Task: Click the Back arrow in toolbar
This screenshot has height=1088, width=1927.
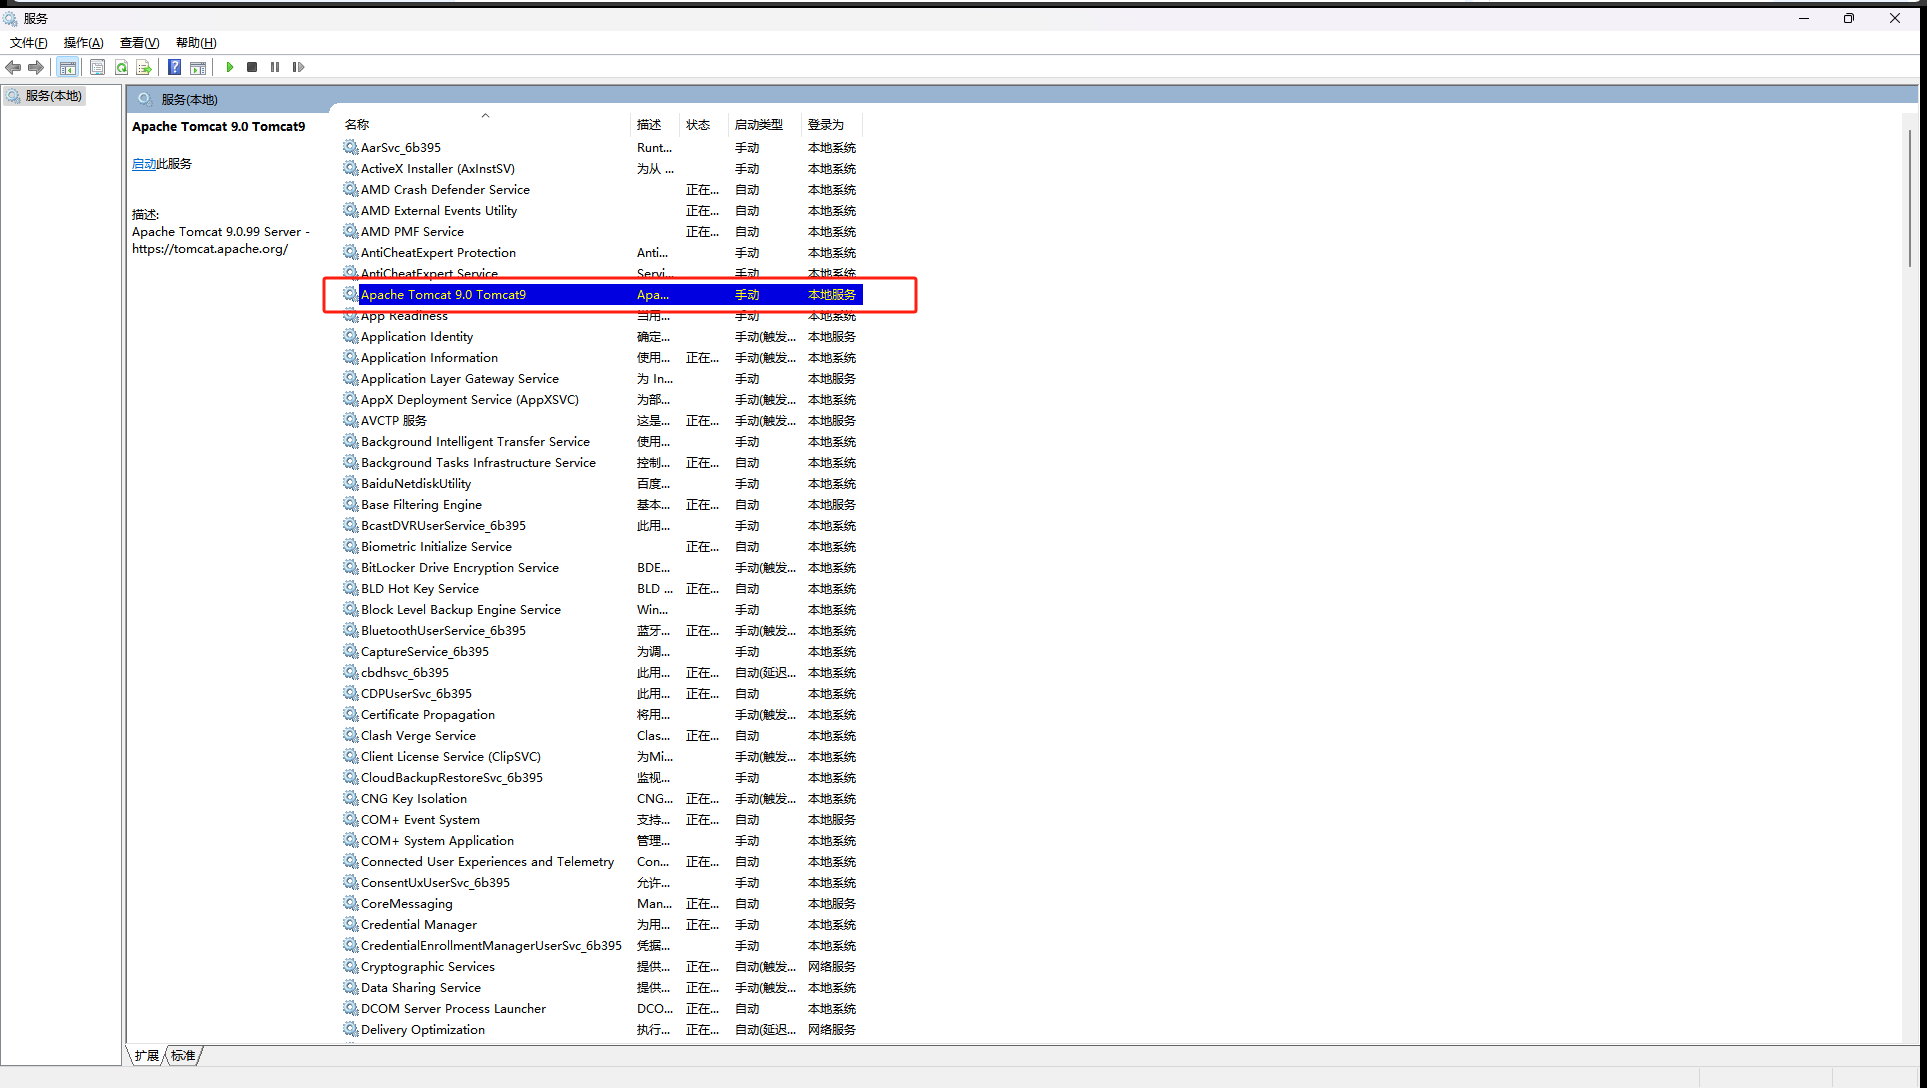Action: pyautogui.click(x=13, y=67)
